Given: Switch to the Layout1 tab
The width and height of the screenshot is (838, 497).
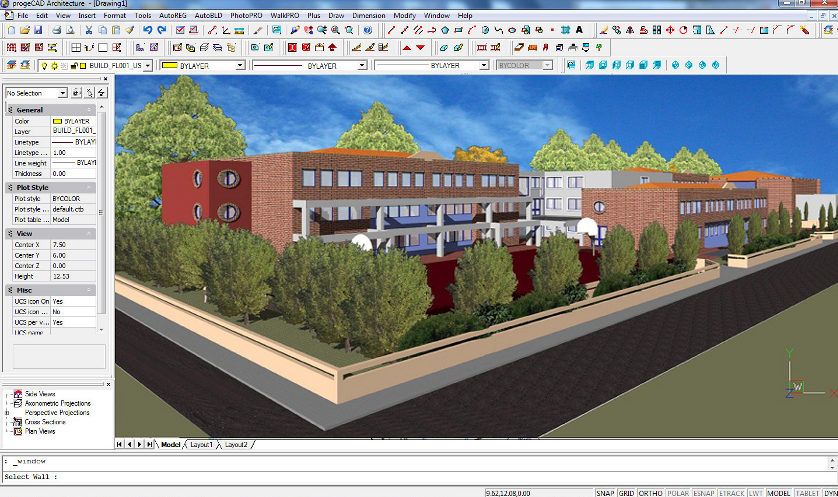Looking at the screenshot, I should 202,444.
